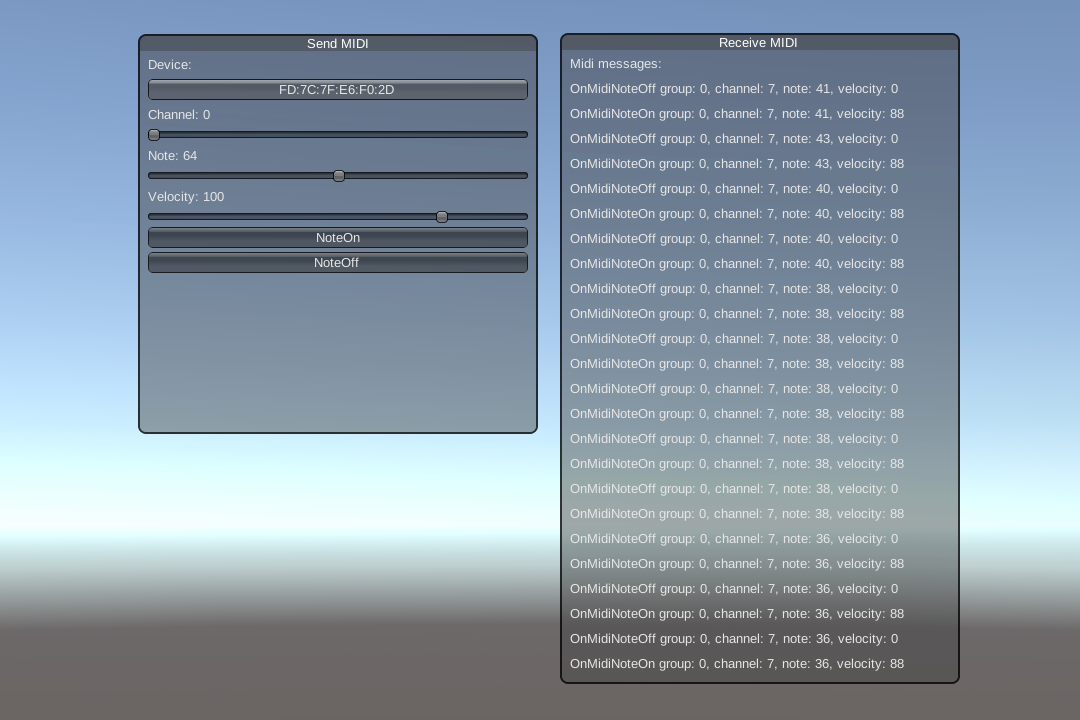Select the bottom OnMidiNoteOn note 36 message
This screenshot has width=1080, height=720.
737,663
